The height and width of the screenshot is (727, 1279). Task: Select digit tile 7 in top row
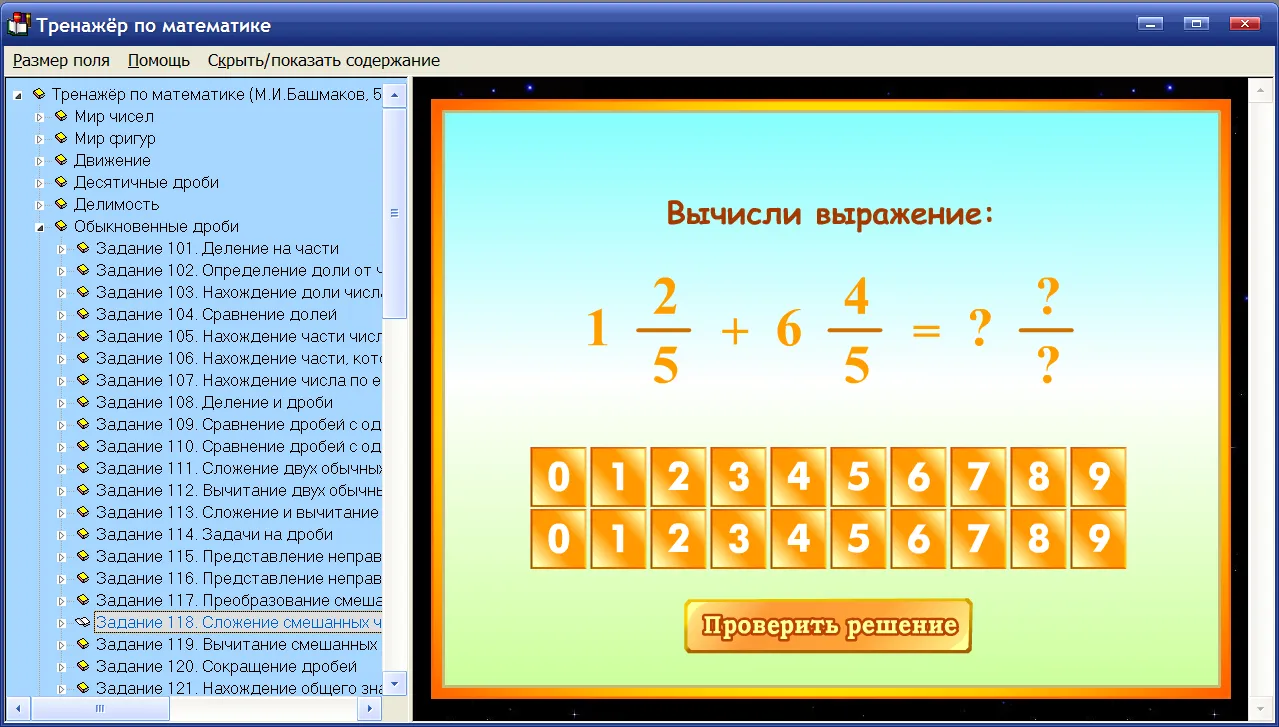click(x=978, y=477)
